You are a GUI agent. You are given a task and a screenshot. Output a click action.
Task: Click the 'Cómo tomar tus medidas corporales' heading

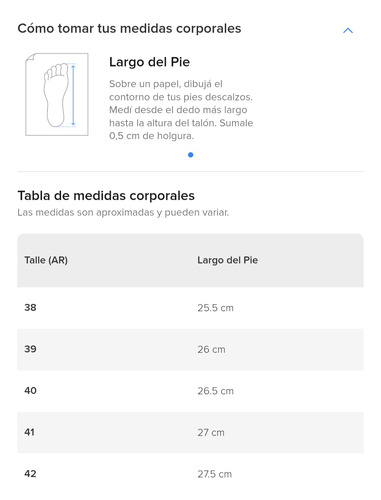click(x=129, y=29)
